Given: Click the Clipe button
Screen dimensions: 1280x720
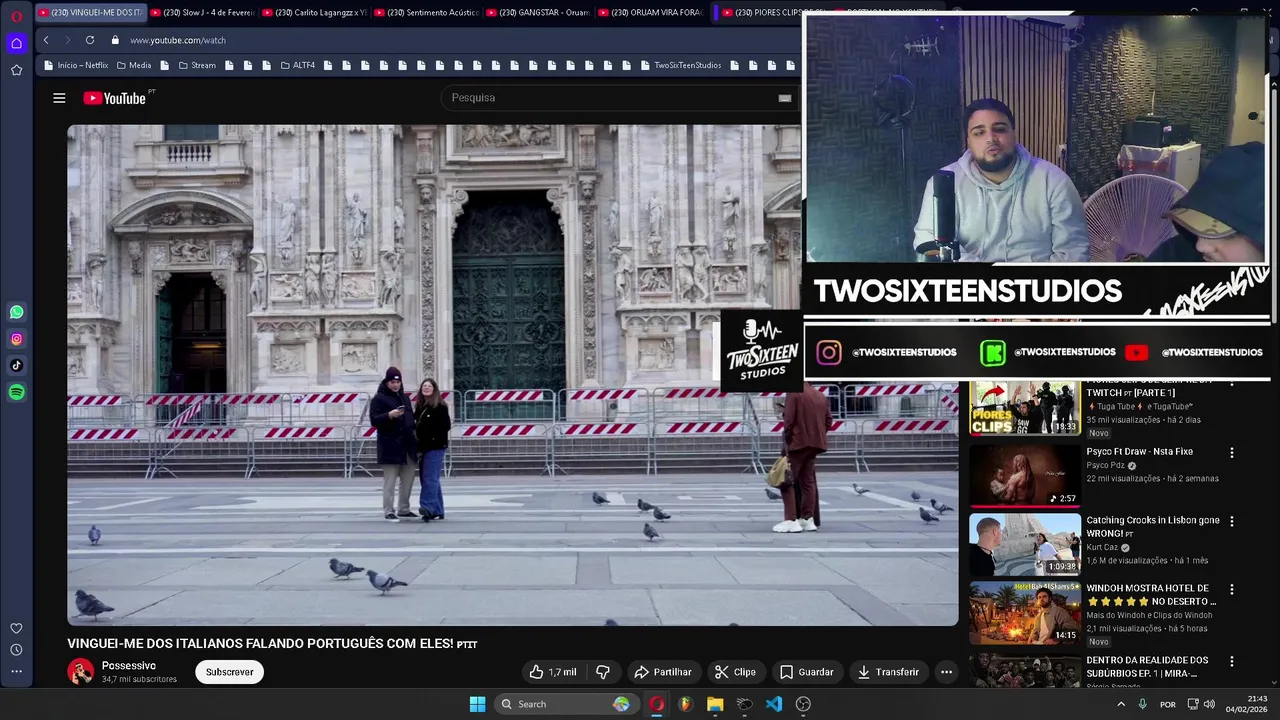Looking at the screenshot, I should (735, 672).
